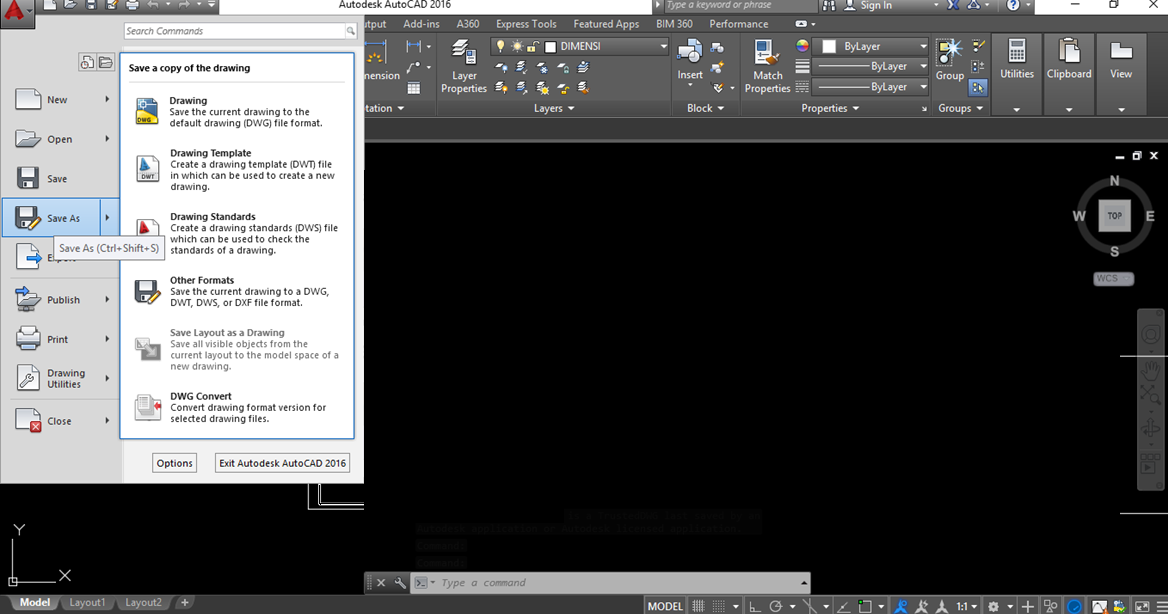
Task: Open the AutoCAD application menu button
Action: pos(16,12)
